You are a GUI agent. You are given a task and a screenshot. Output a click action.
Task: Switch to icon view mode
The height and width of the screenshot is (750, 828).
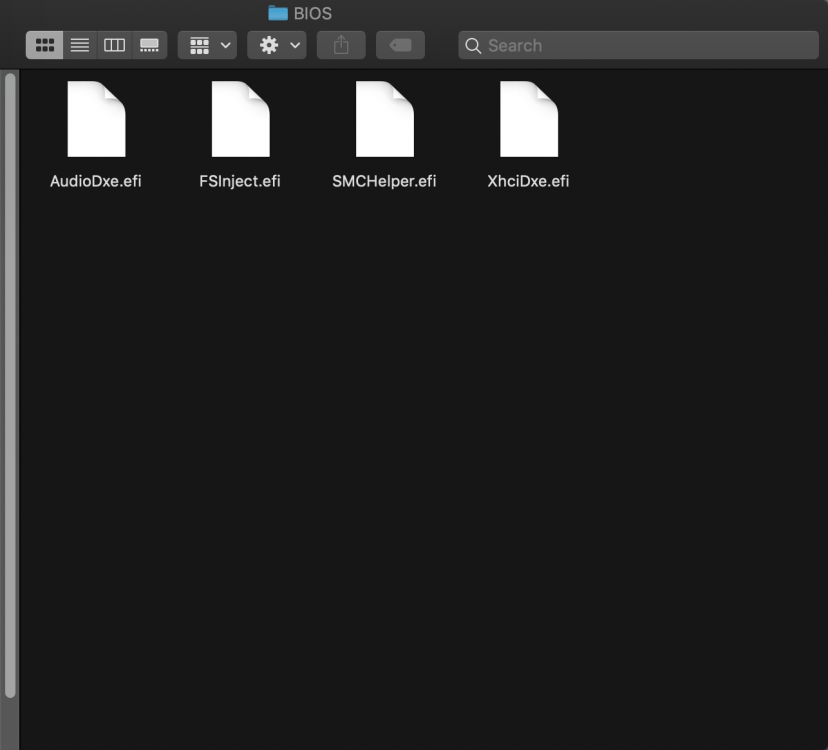click(x=44, y=45)
